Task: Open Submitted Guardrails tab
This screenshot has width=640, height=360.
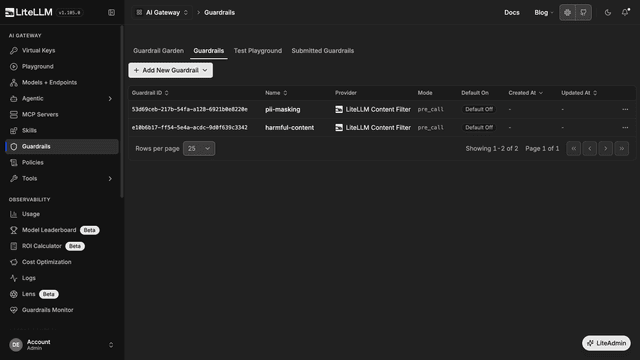Action: (x=322, y=51)
